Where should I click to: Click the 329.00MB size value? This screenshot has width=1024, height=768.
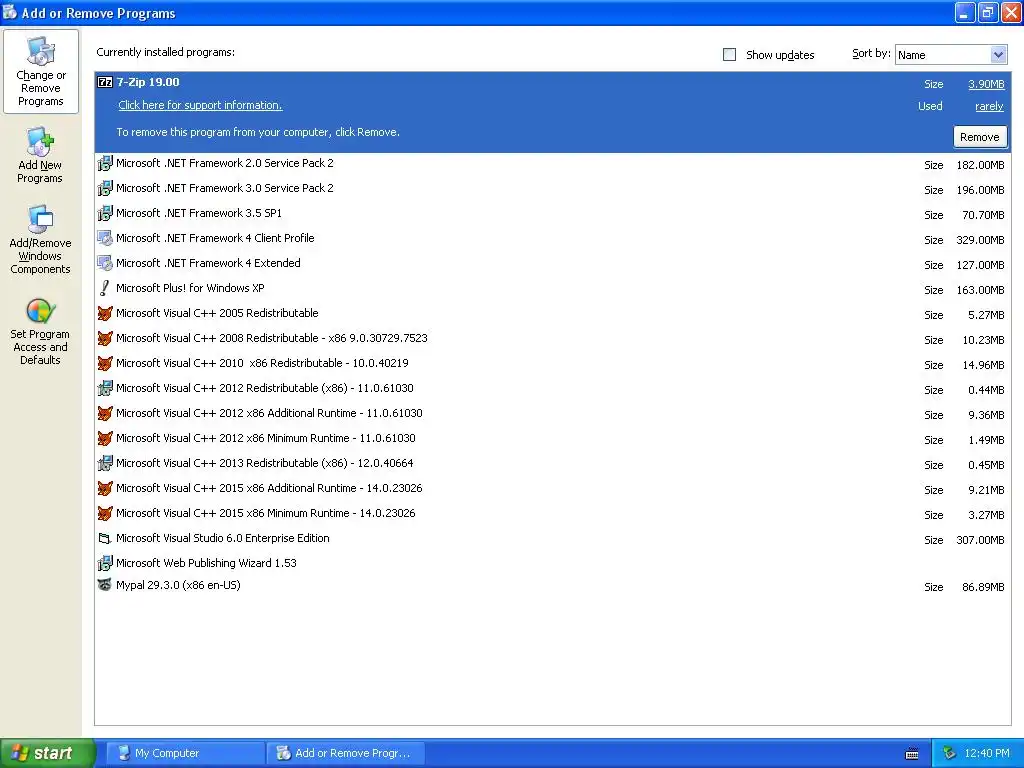[980, 240]
